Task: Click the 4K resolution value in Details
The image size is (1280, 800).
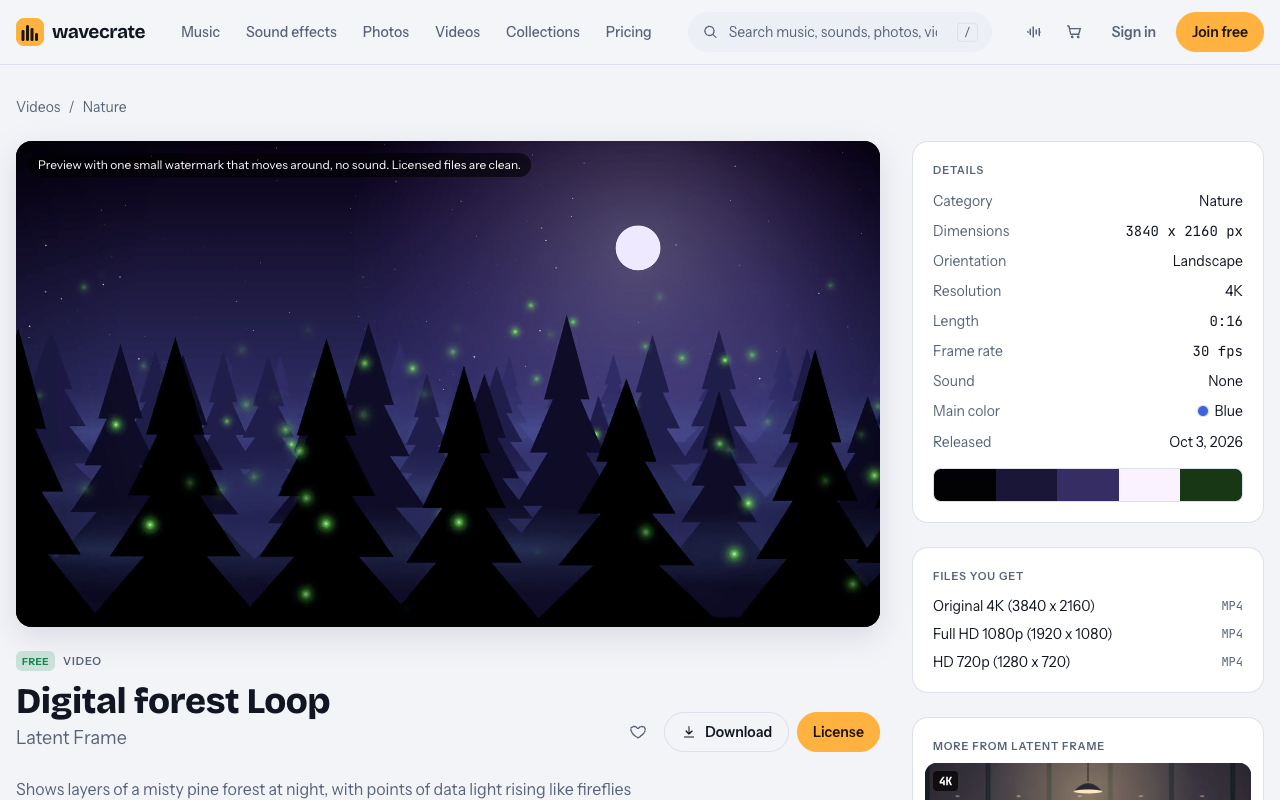Action: point(1234,291)
